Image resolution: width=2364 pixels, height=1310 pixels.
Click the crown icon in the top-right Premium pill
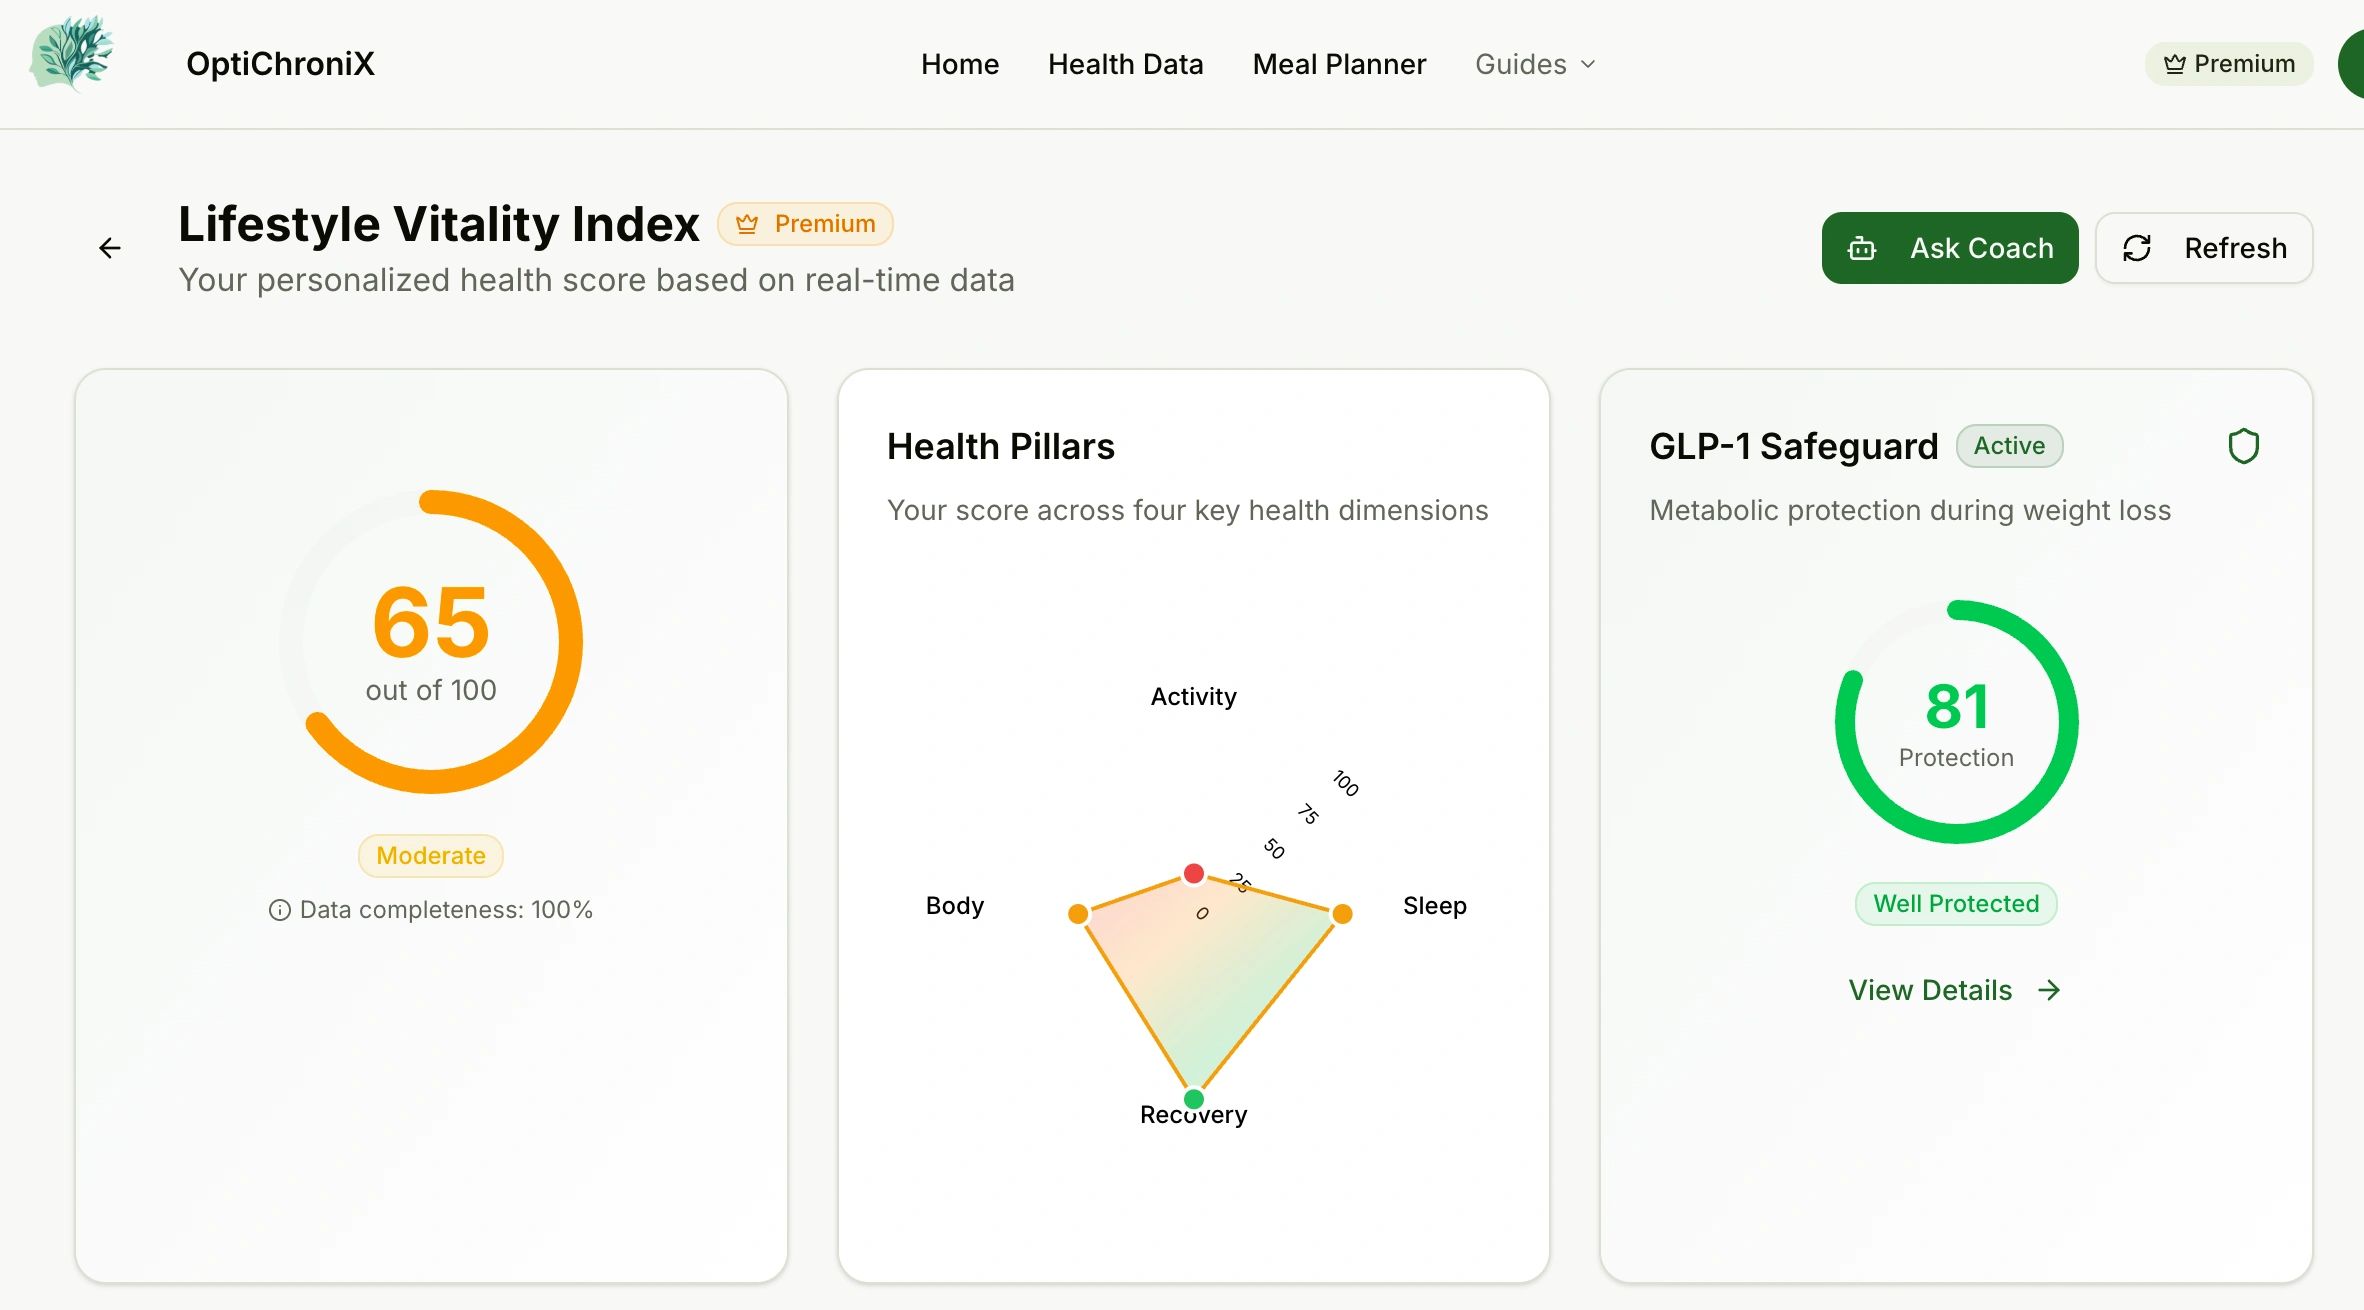tap(2174, 65)
